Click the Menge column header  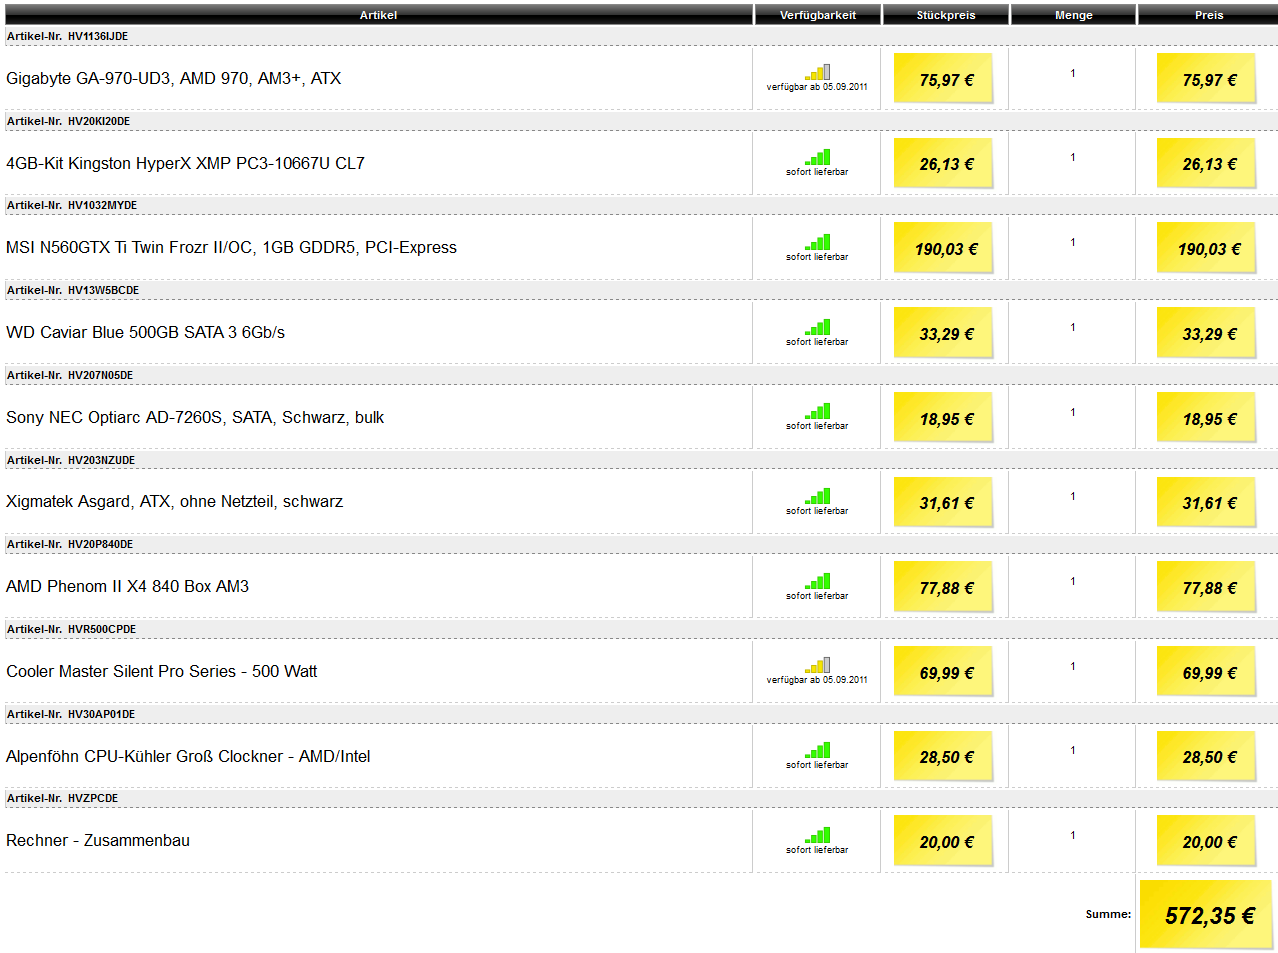click(1074, 15)
